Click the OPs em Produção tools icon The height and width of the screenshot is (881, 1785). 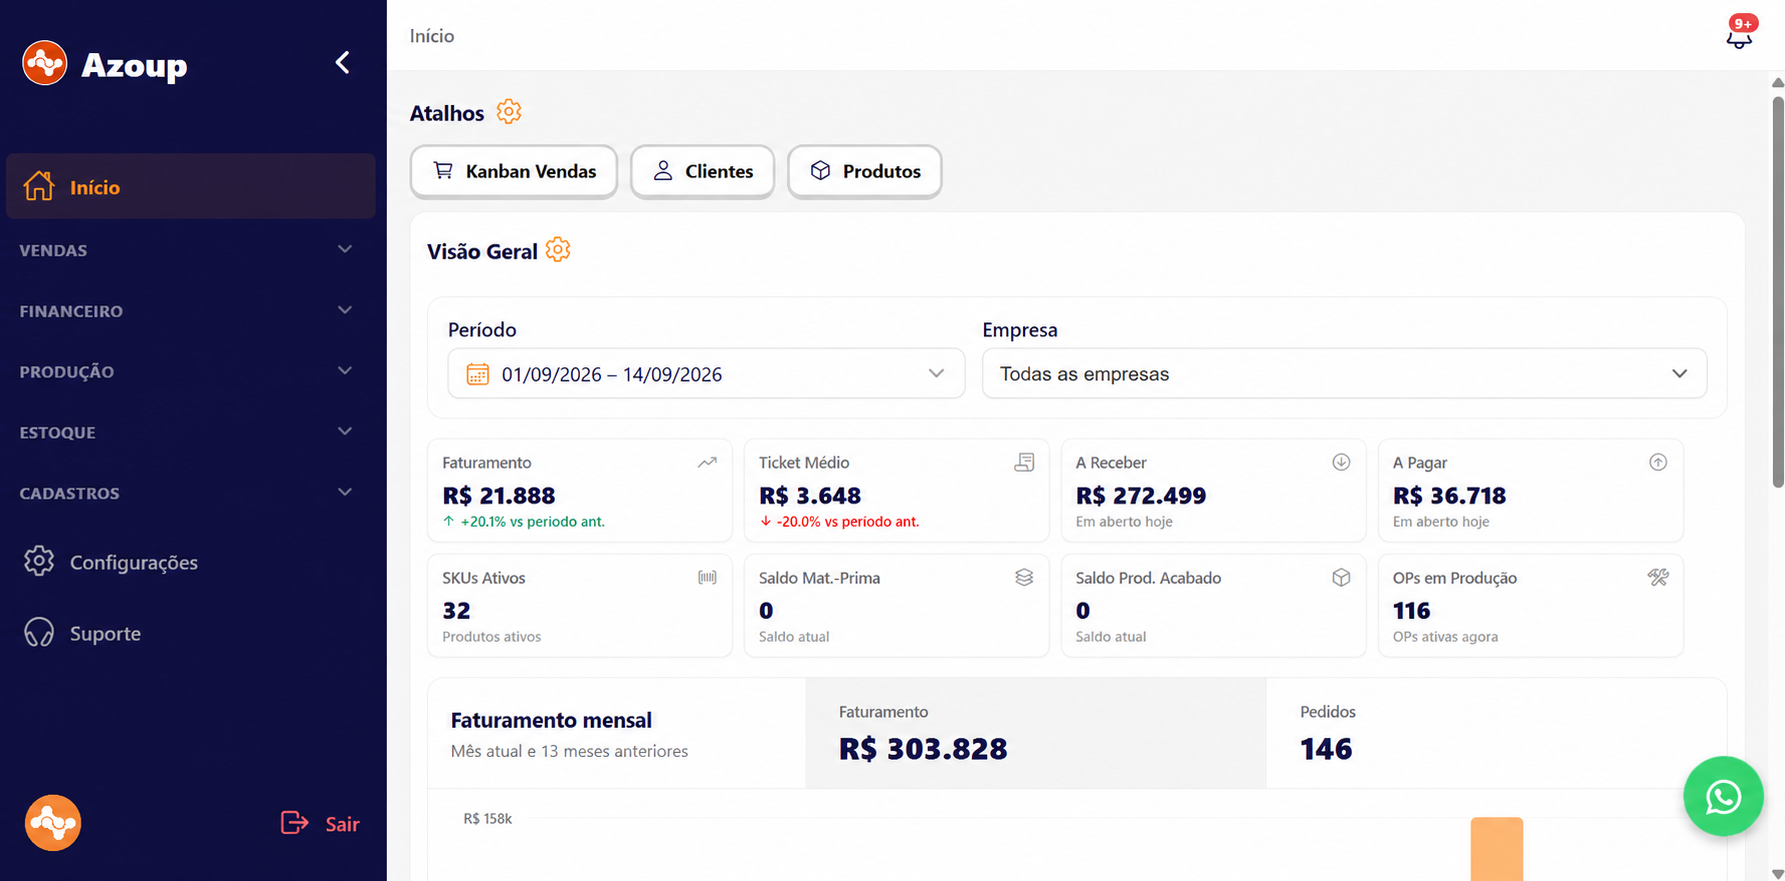1658,577
